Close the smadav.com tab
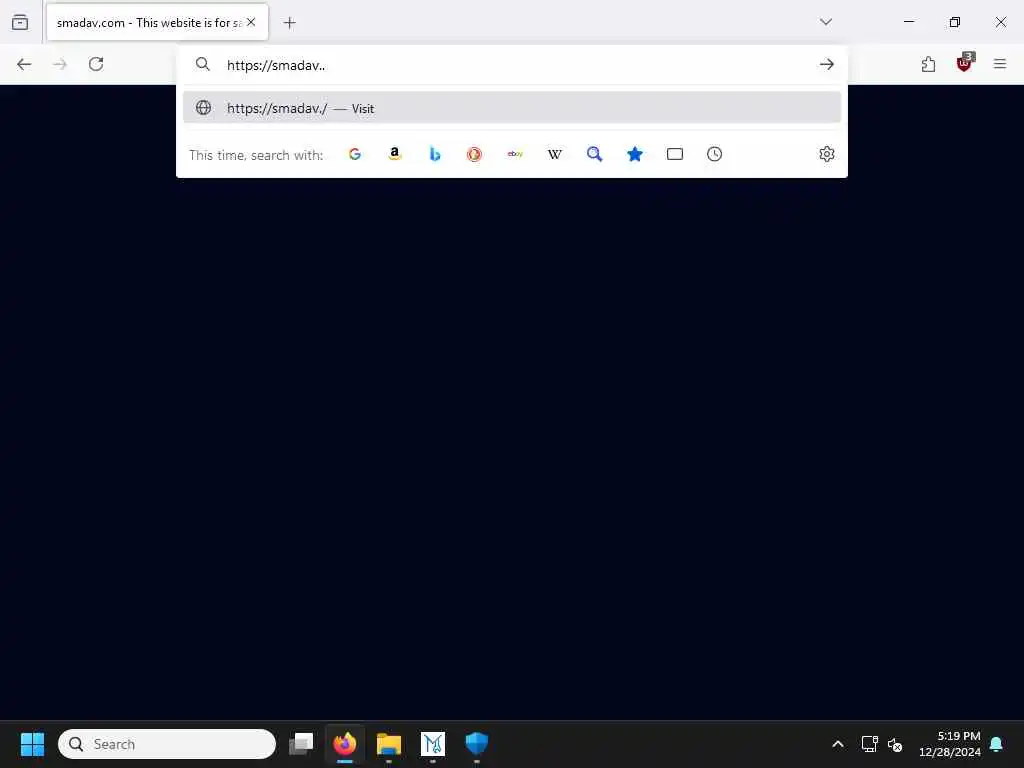 (x=251, y=22)
